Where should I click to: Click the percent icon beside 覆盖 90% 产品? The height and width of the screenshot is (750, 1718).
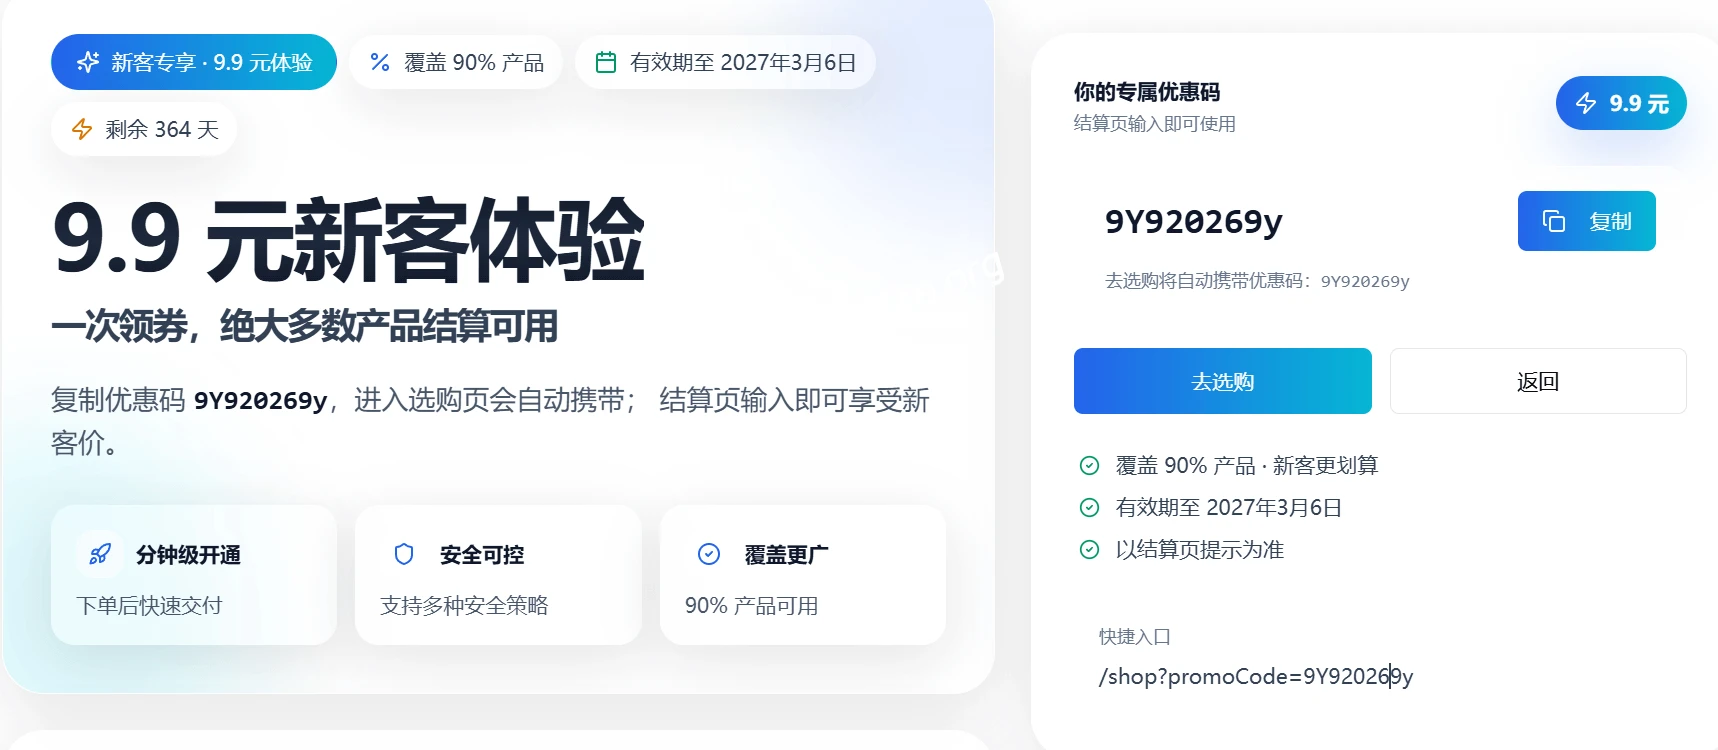(x=380, y=62)
